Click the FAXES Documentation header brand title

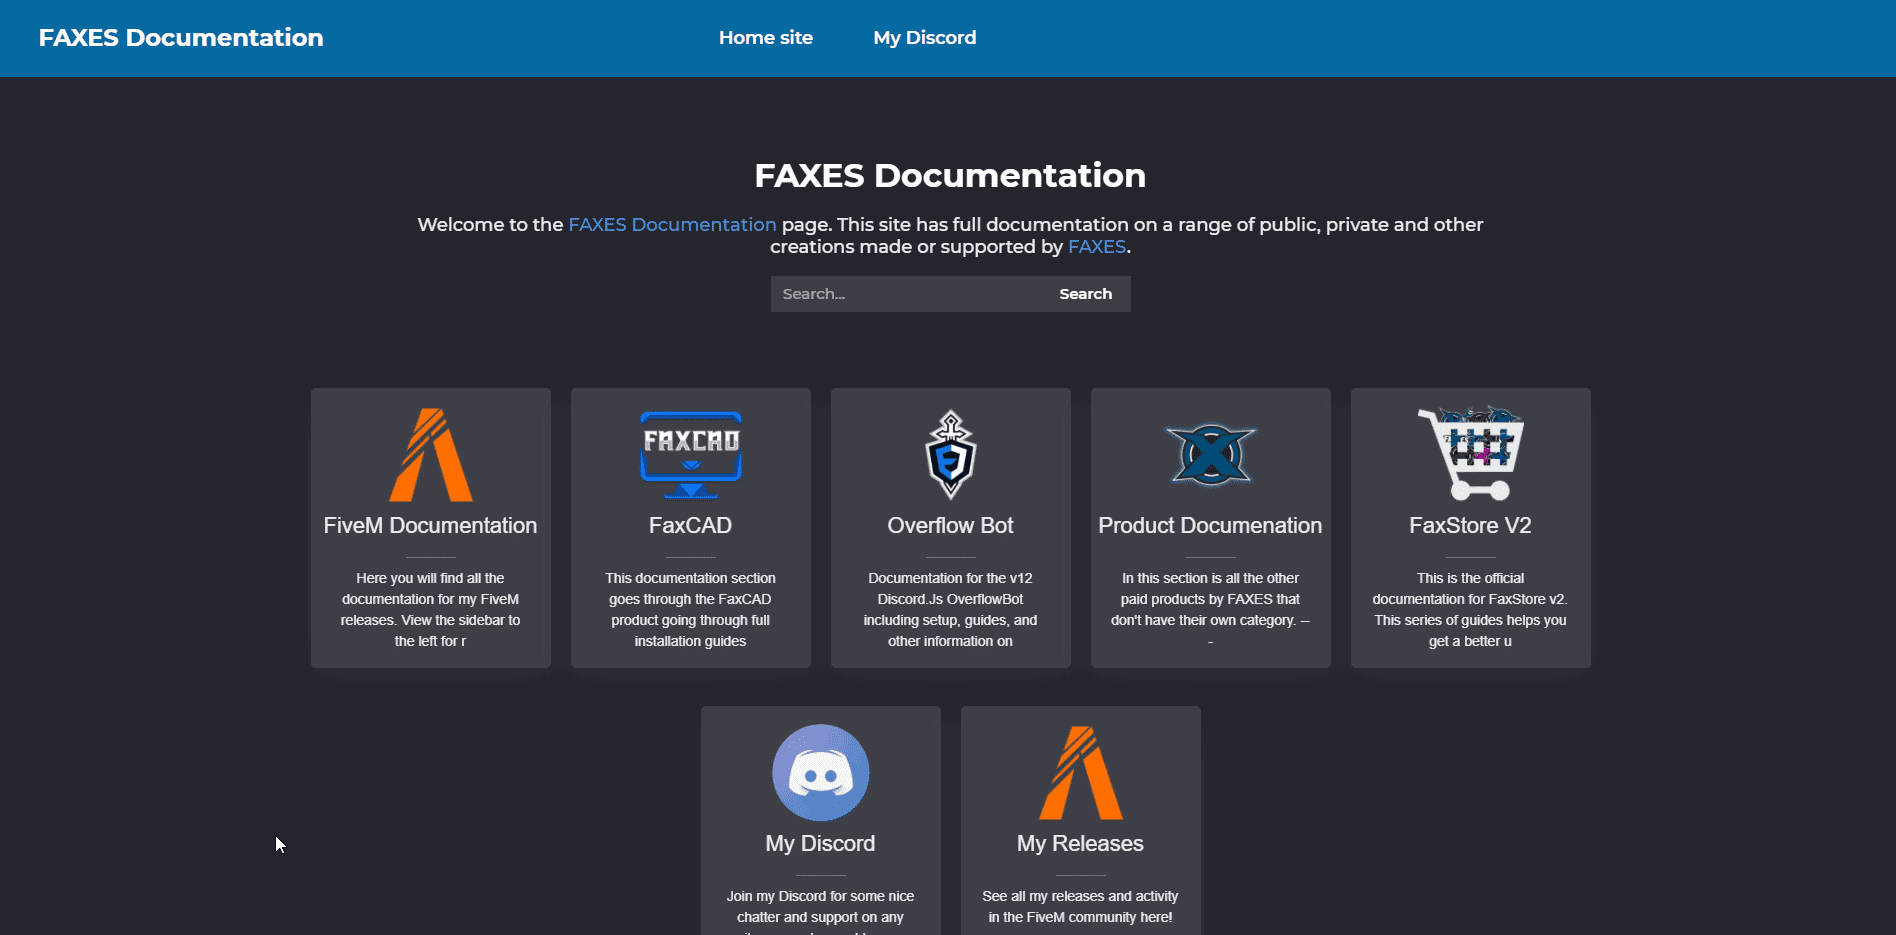tap(181, 38)
